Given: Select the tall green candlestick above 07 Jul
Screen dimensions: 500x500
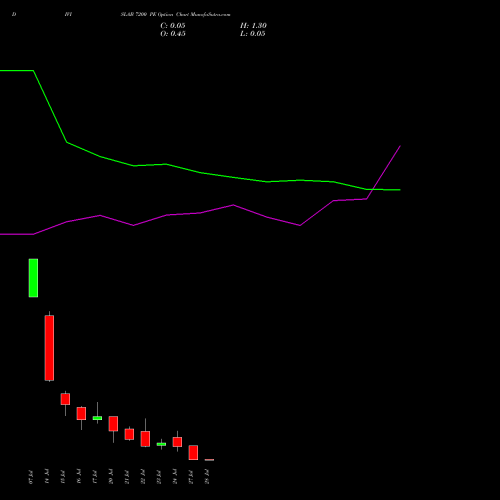Looking at the screenshot, I should [33, 278].
